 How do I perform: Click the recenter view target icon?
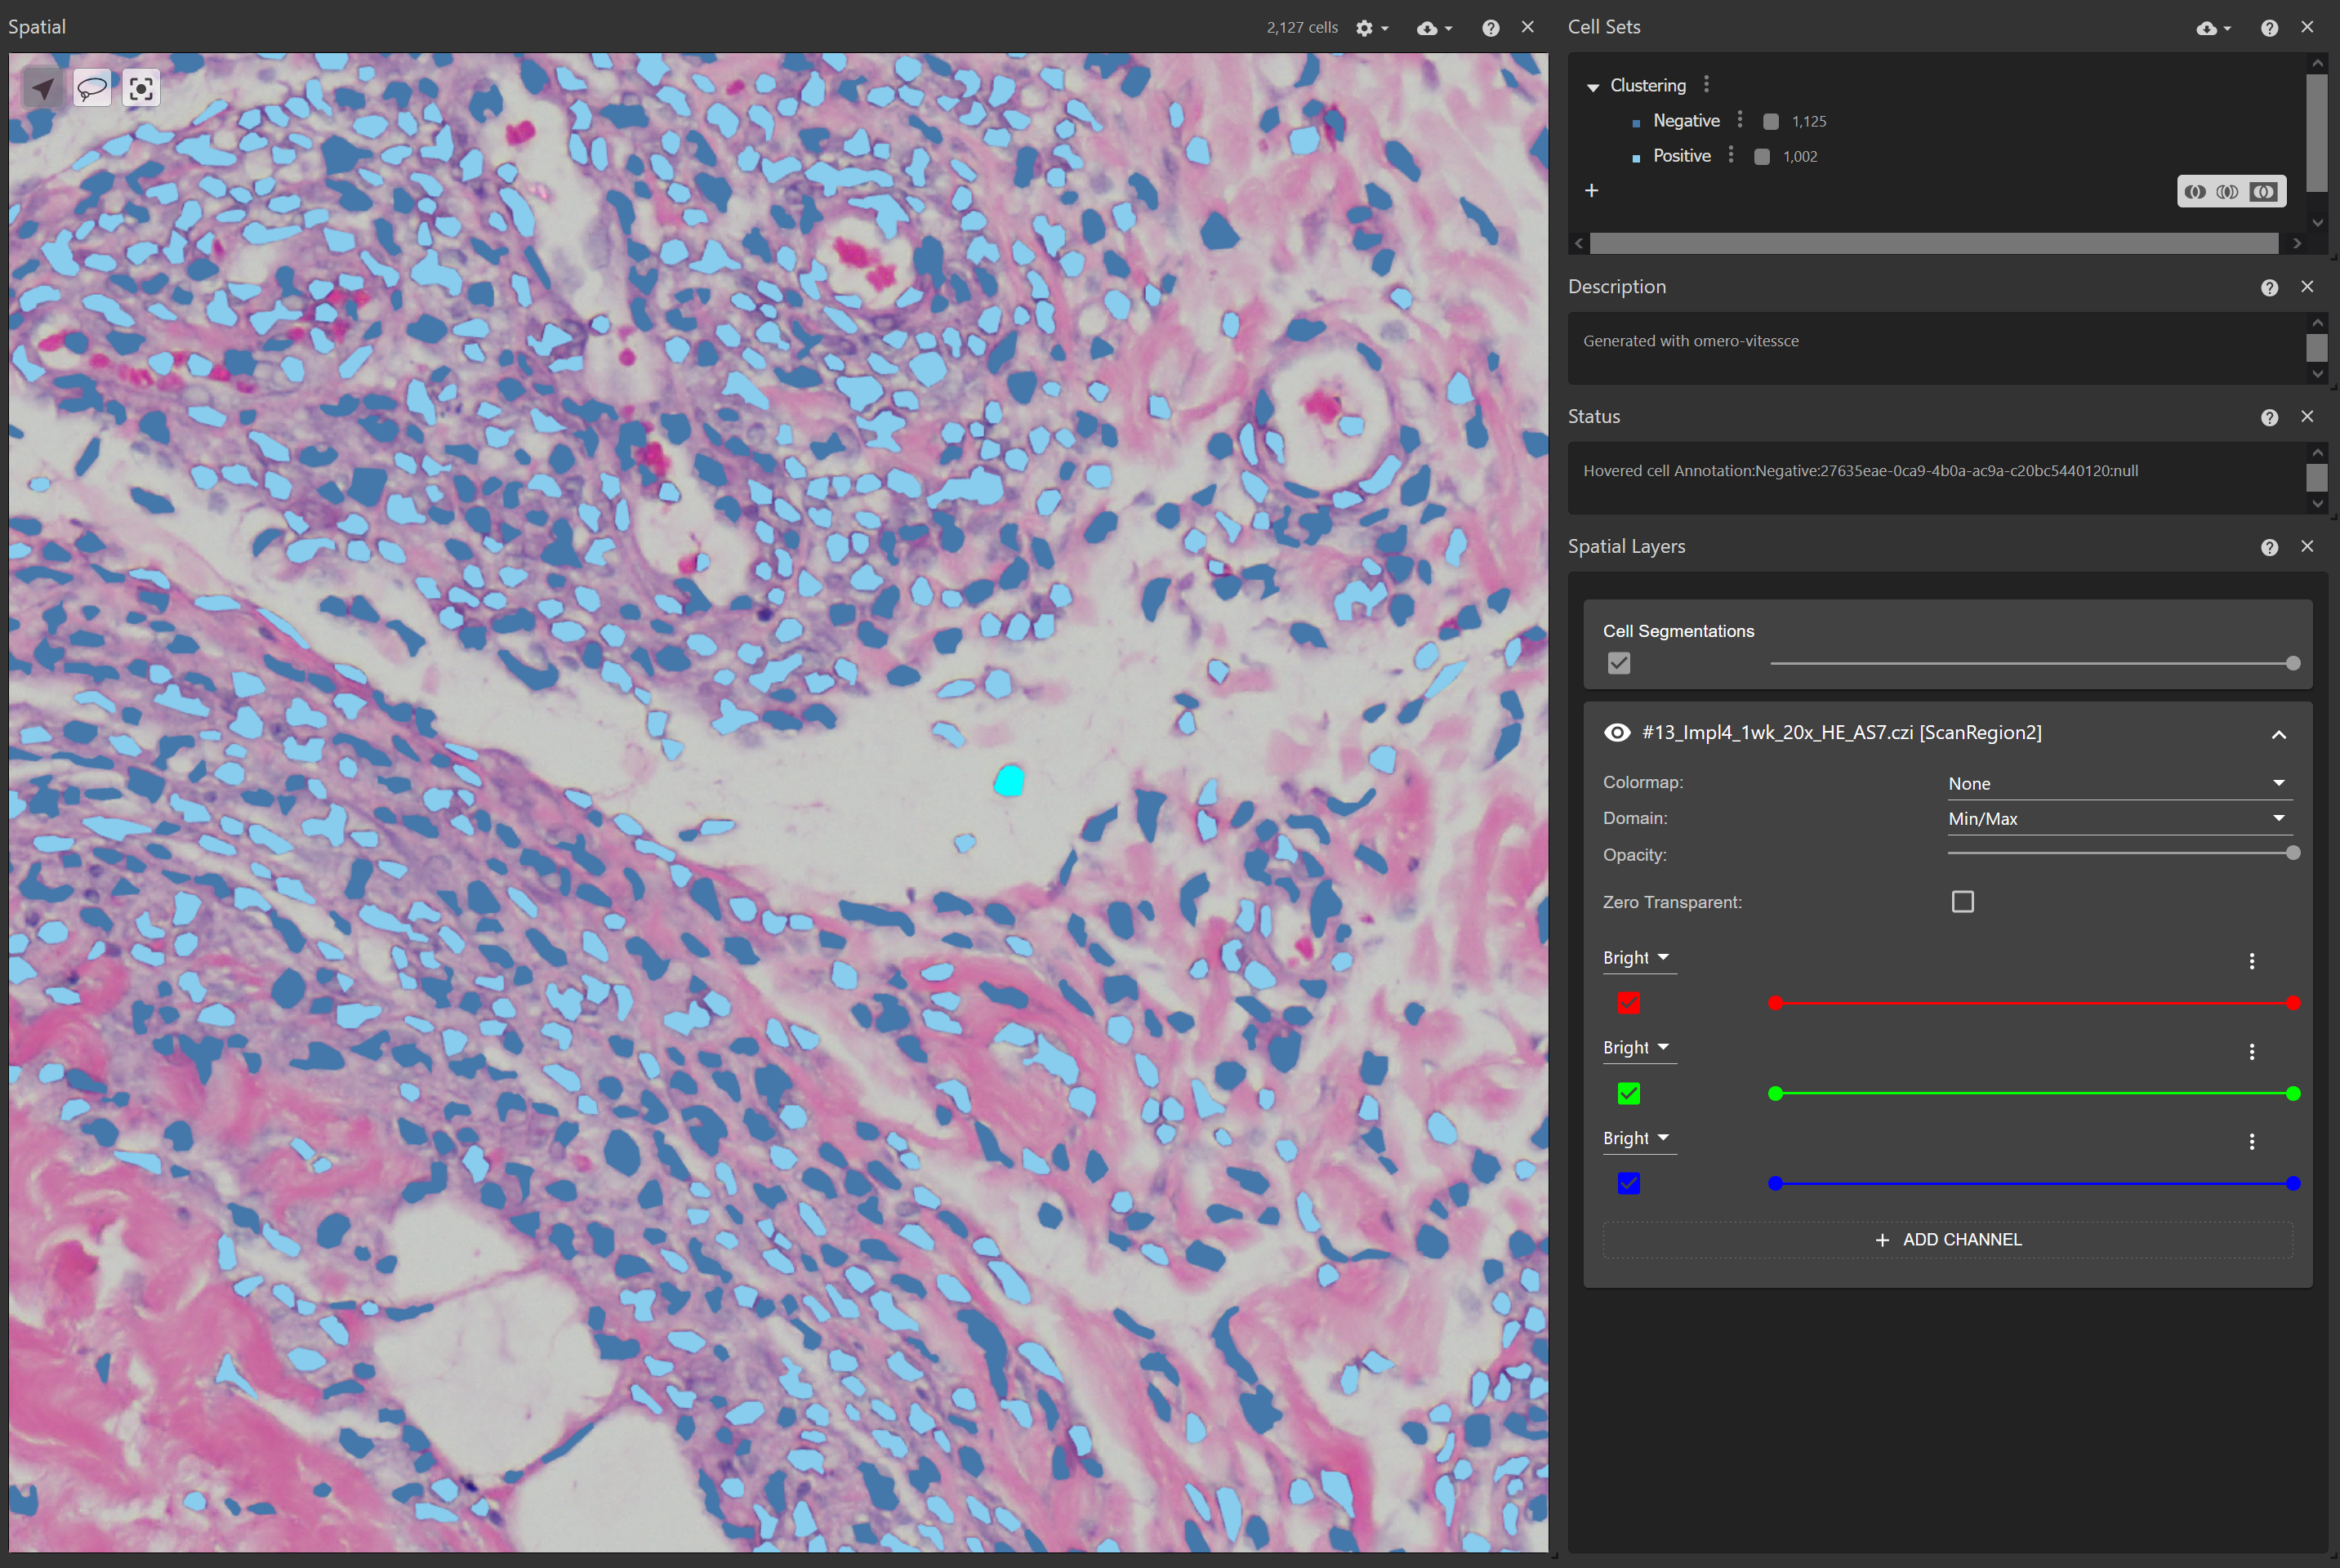point(141,89)
